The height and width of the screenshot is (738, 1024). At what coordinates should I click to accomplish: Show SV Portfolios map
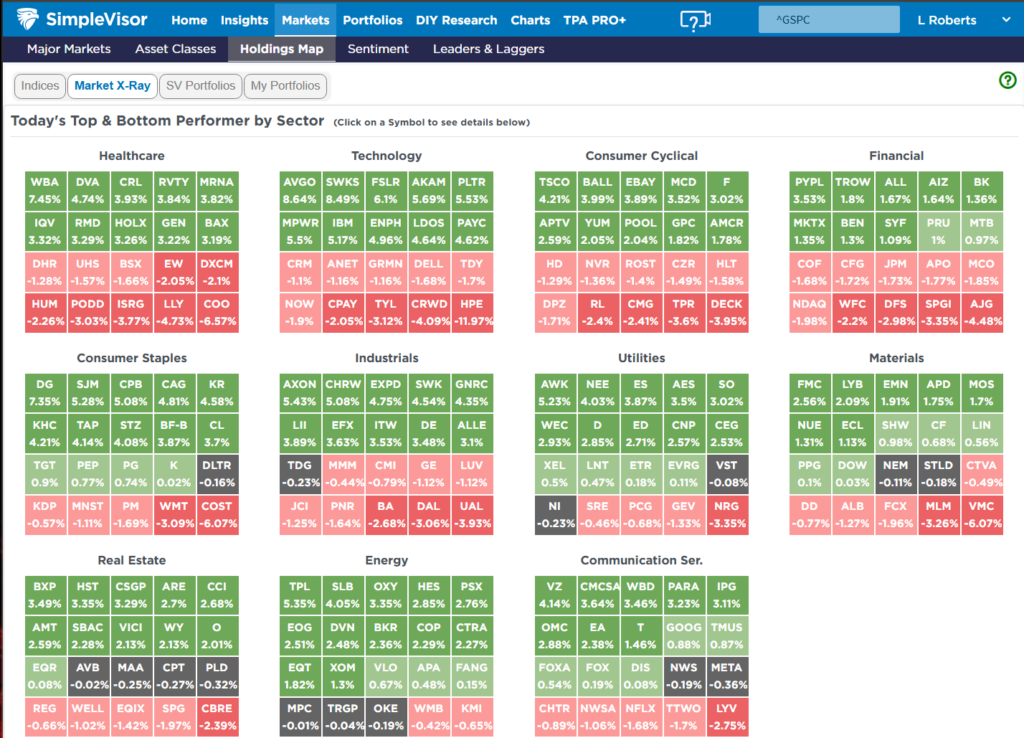[200, 86]
